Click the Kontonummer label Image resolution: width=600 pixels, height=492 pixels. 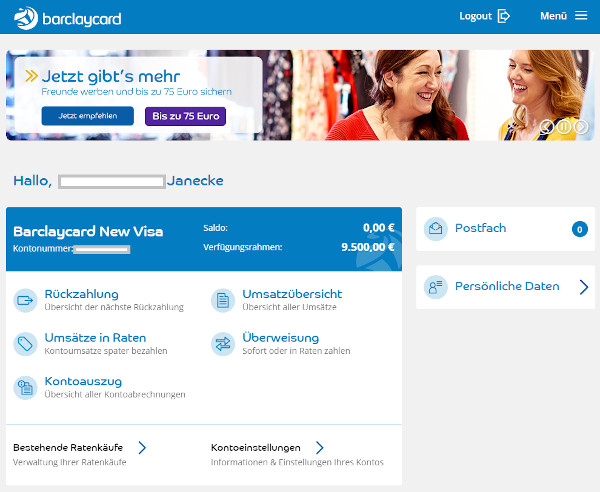point(43,249)
